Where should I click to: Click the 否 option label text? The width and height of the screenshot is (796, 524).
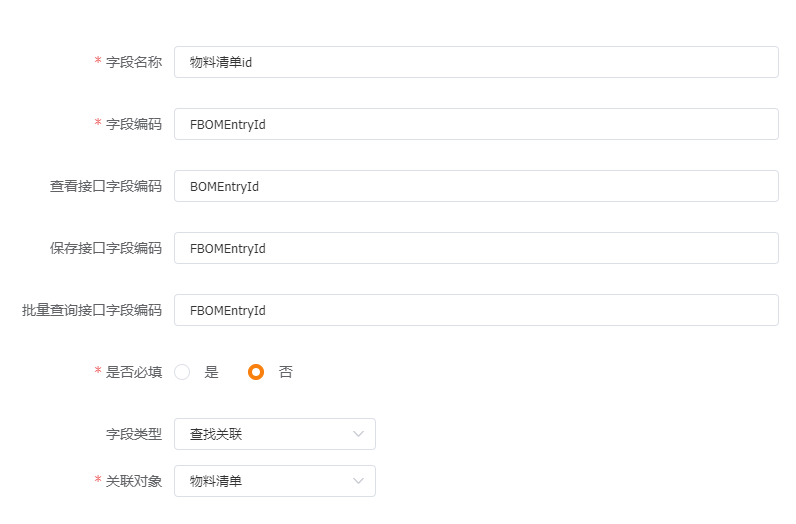[x=286, y=372]
